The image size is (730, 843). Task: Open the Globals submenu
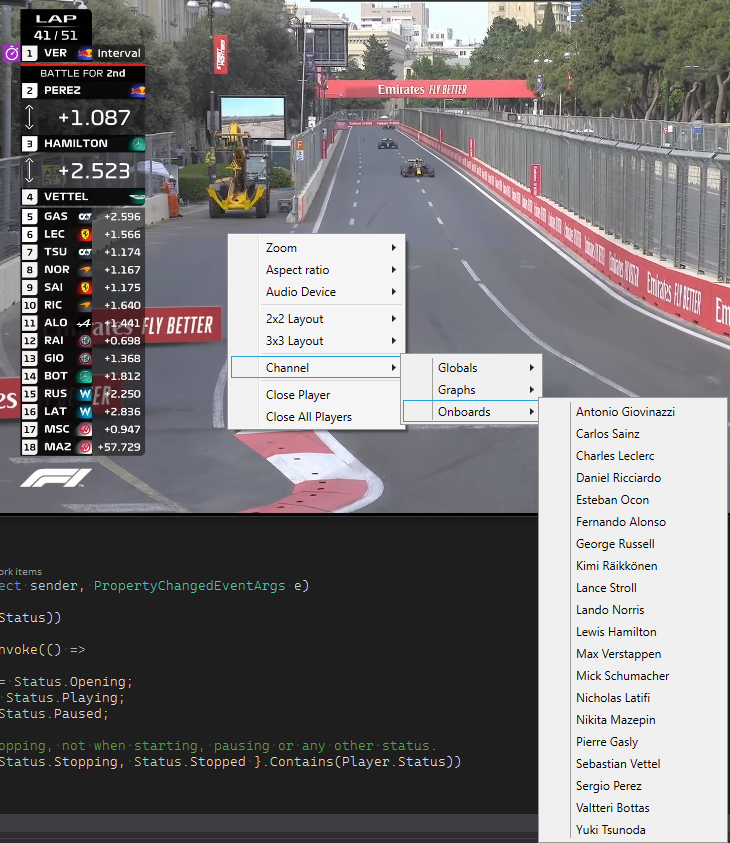(471, 368)
